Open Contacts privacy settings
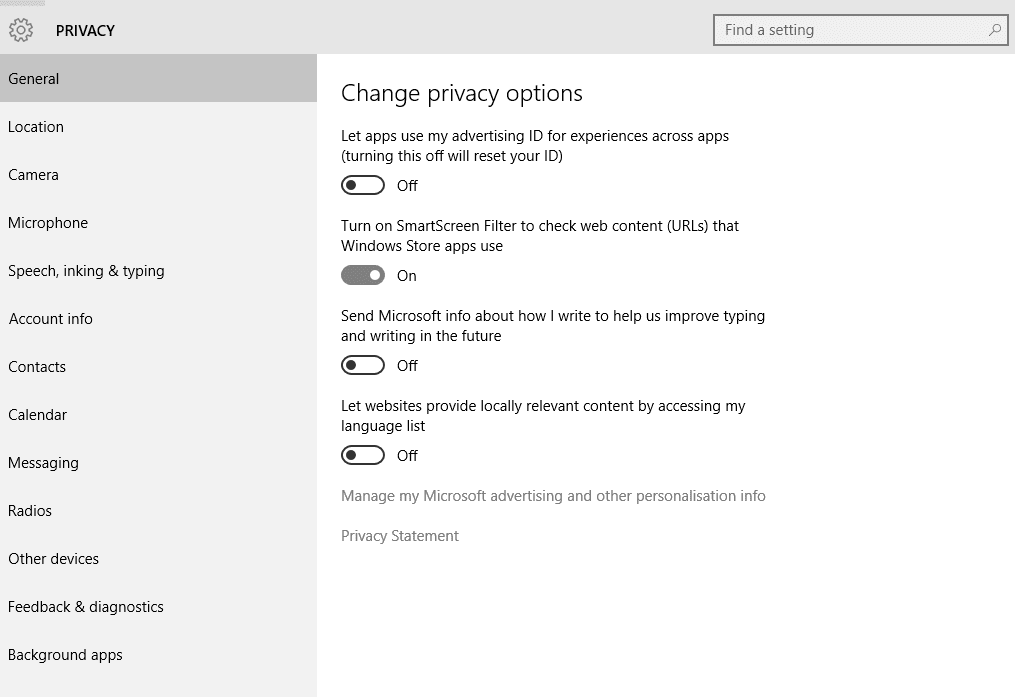The image size is (1015, 697). (37, 367)
